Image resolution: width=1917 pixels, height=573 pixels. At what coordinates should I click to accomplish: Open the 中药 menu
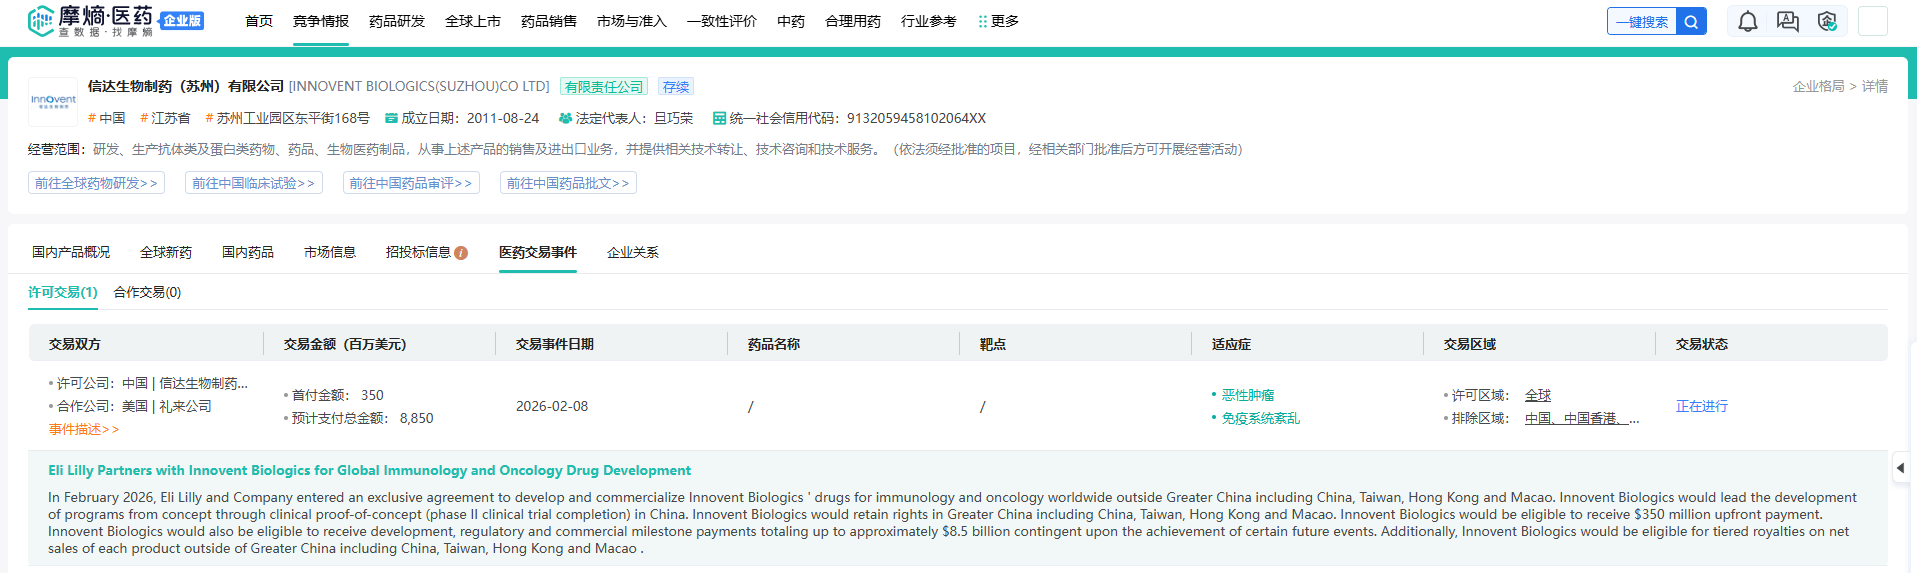click(791, 21)
